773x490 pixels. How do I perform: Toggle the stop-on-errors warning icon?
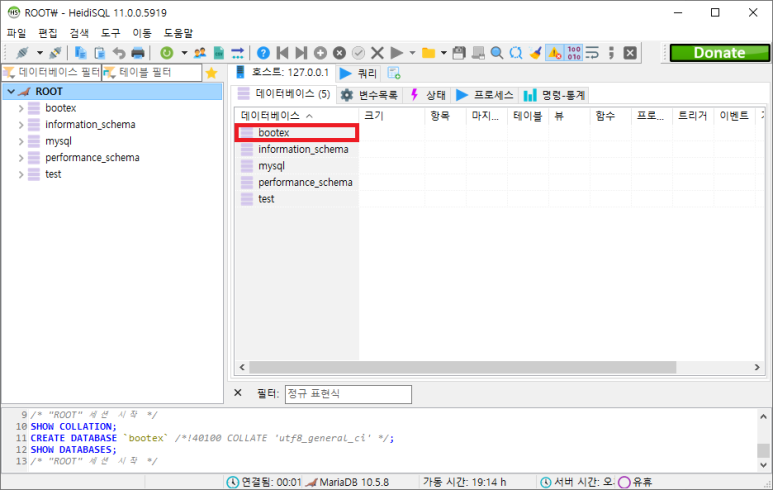tap(555, 53)
